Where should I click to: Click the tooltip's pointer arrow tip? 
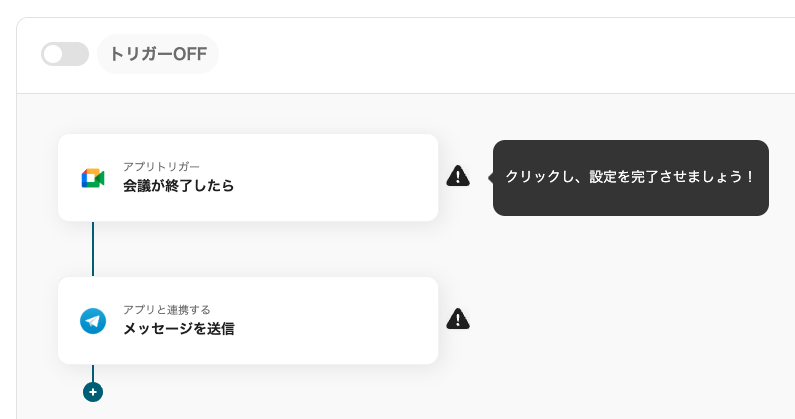tap(490, 178)
